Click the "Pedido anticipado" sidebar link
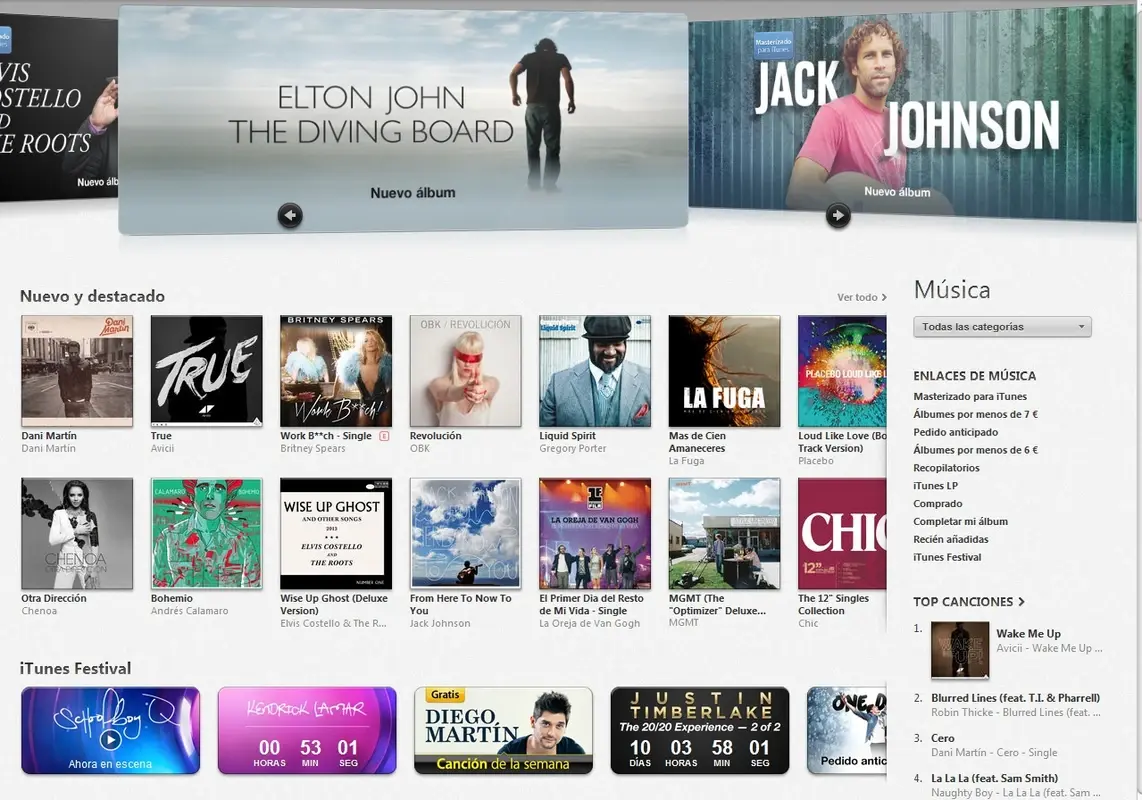Viewport: 1142px width, 800px height. tap(957, 431)
